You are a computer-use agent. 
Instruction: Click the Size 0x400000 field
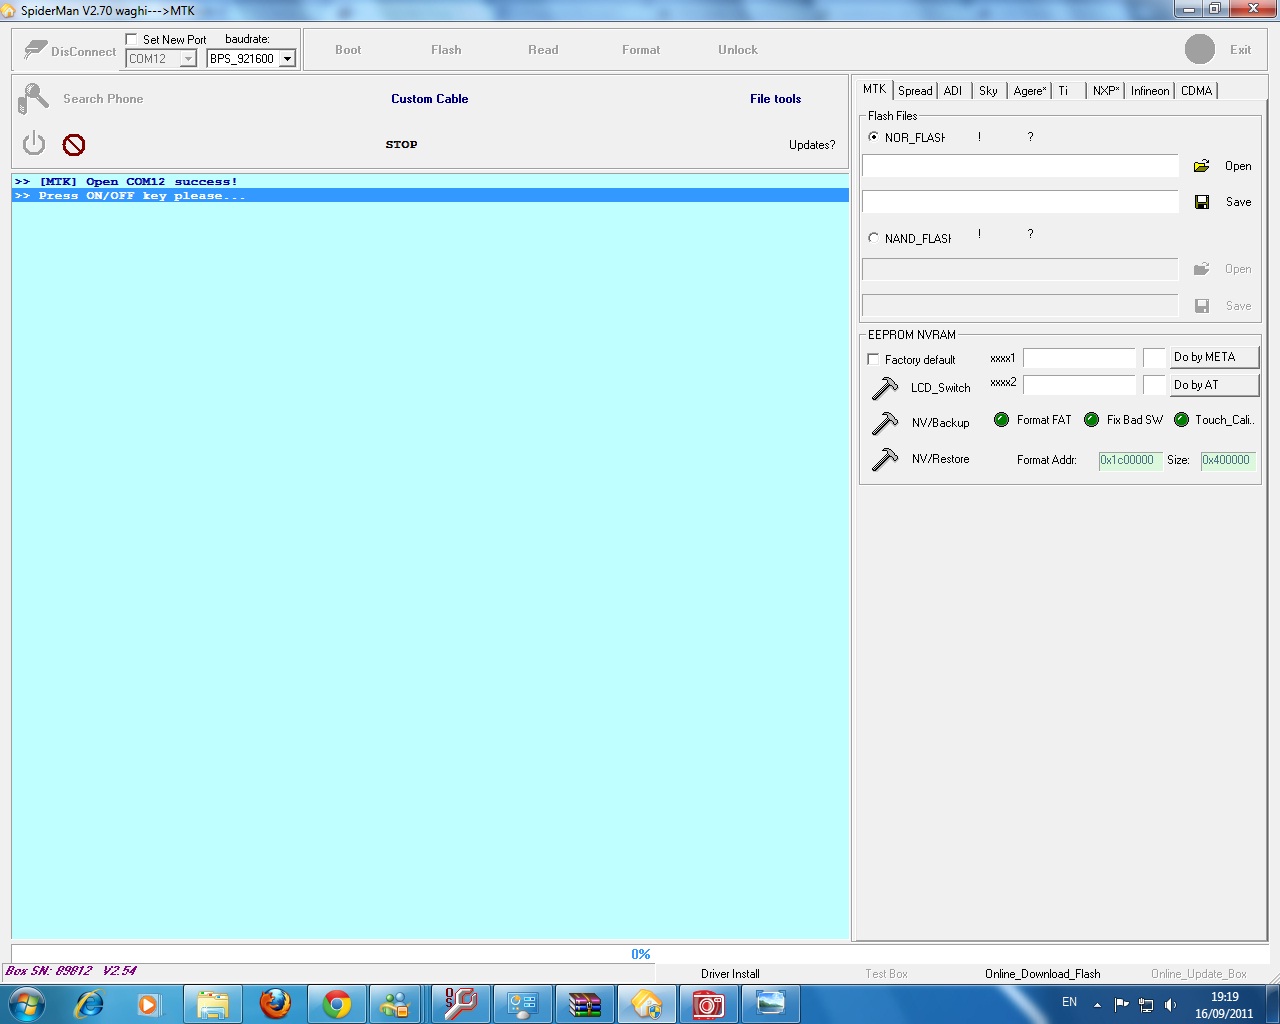click(x=1227, y=460)
